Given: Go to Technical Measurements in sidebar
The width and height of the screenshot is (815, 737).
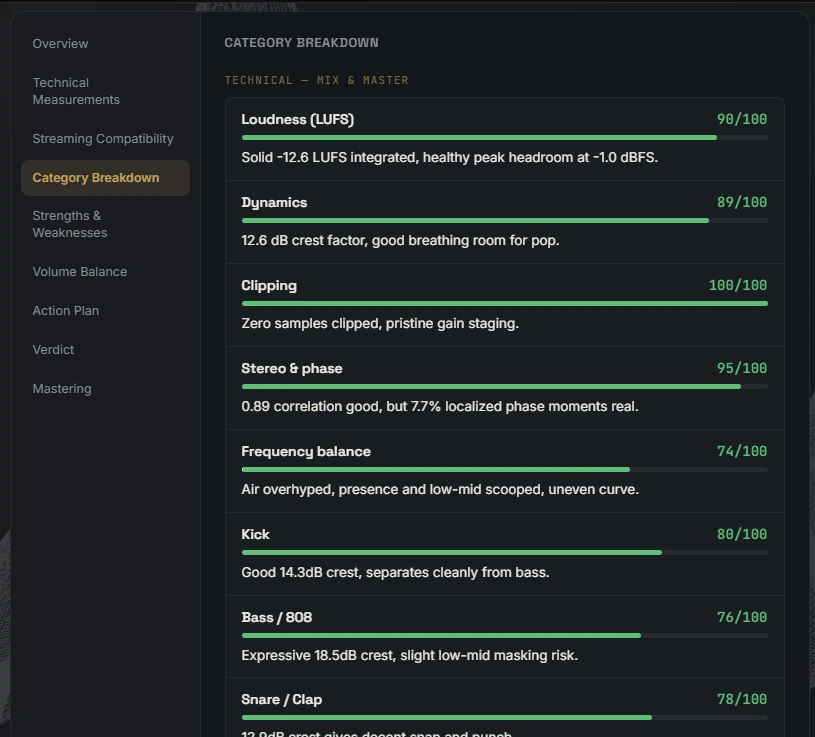Looking at the screenshot, I should 76,91.
